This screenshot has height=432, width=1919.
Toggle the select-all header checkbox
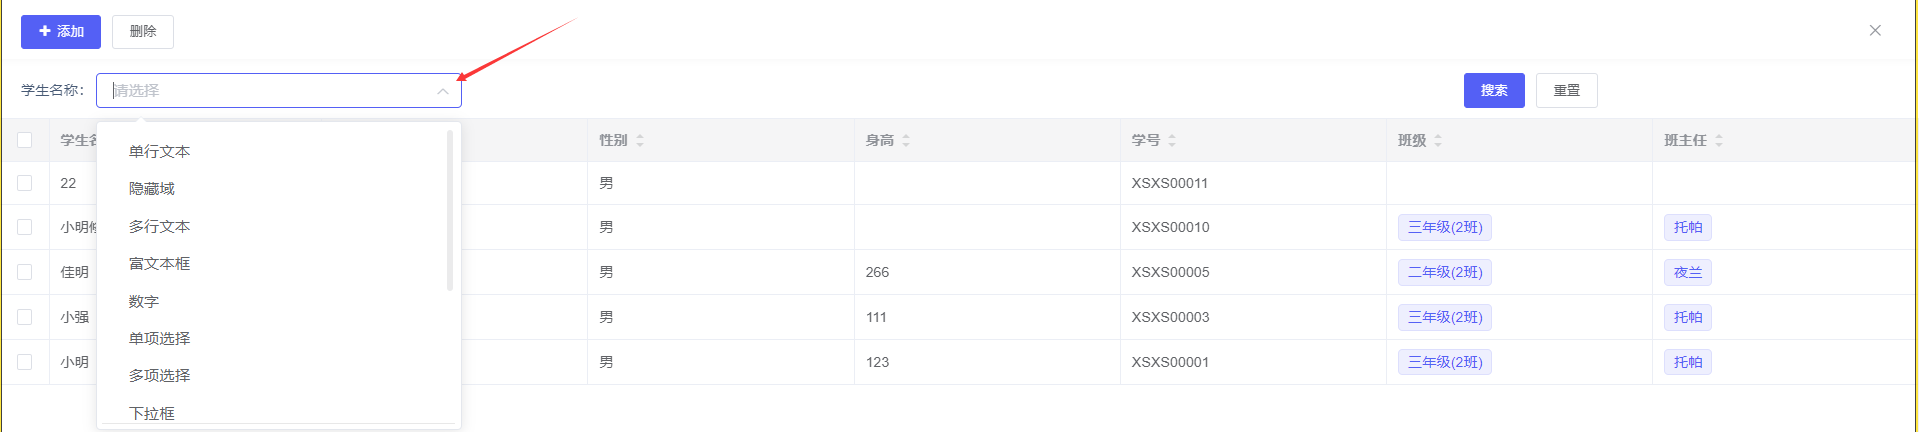[25, 140]
